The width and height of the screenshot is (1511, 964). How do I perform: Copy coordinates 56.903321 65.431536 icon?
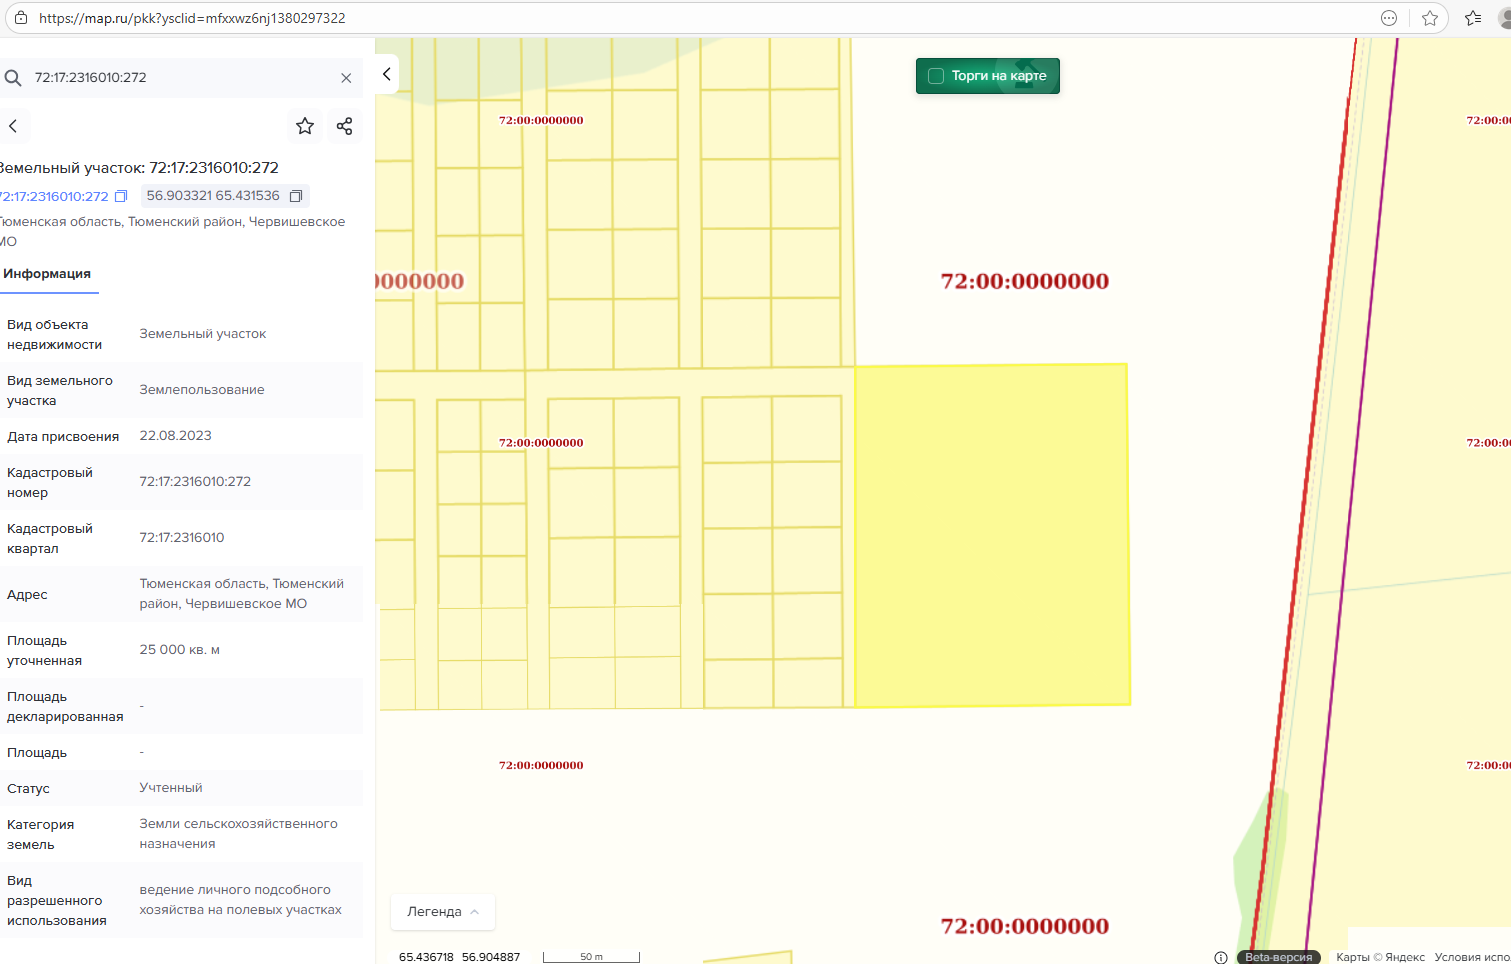296,196
